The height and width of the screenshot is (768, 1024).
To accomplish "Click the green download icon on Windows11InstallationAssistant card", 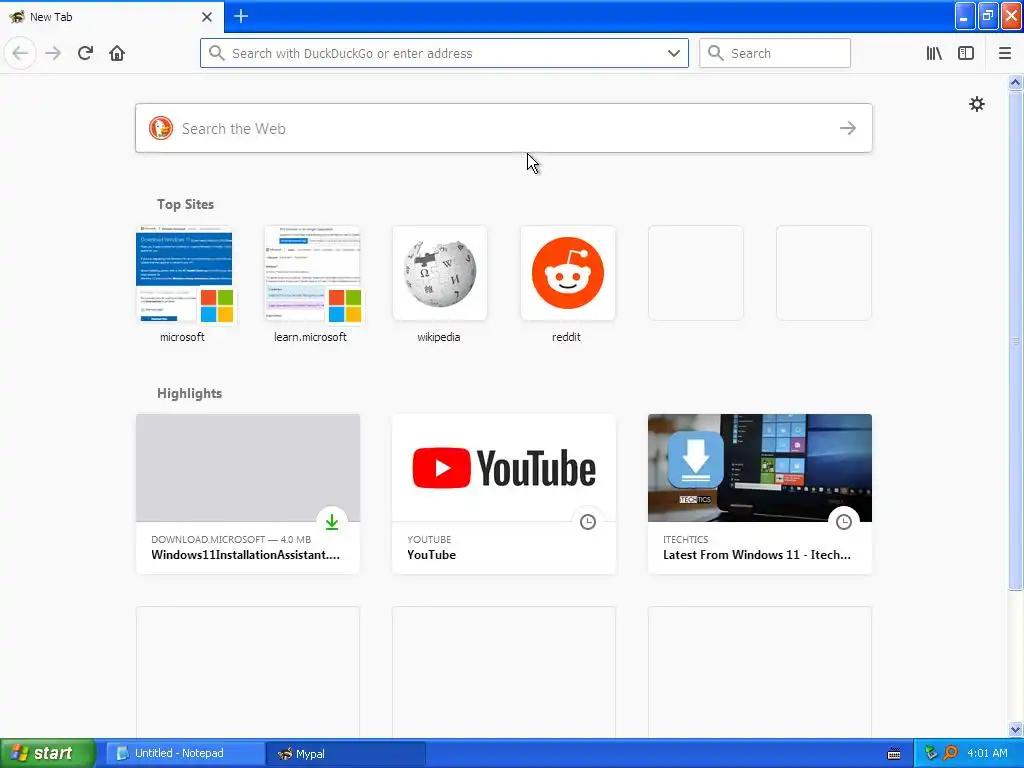I will pyautogui.click(x=332, y=521).
